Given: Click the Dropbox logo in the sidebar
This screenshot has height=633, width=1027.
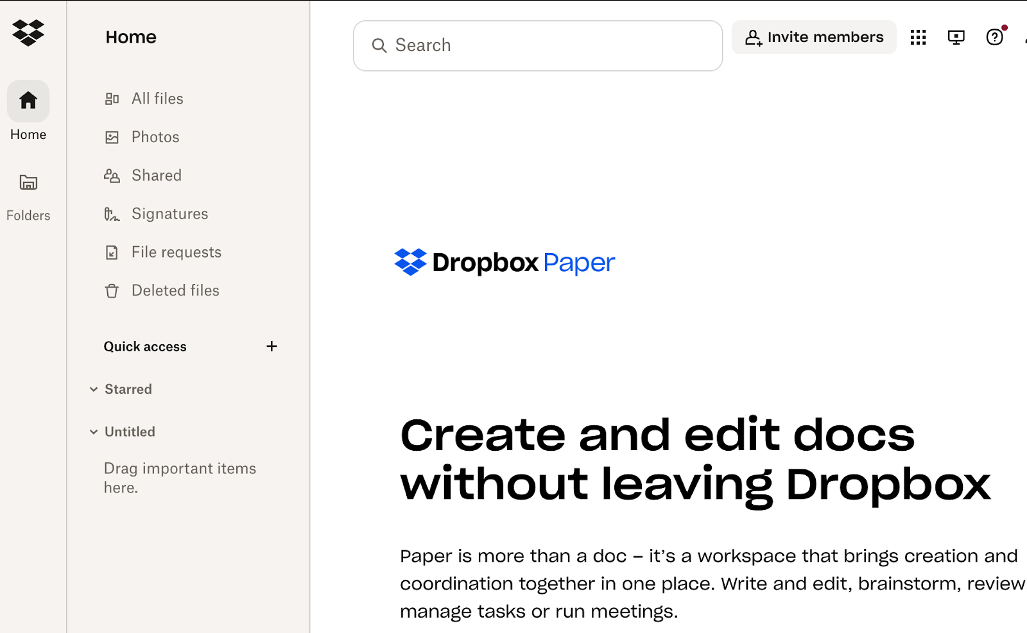Looking at the screenshot, I should (28, 32).
